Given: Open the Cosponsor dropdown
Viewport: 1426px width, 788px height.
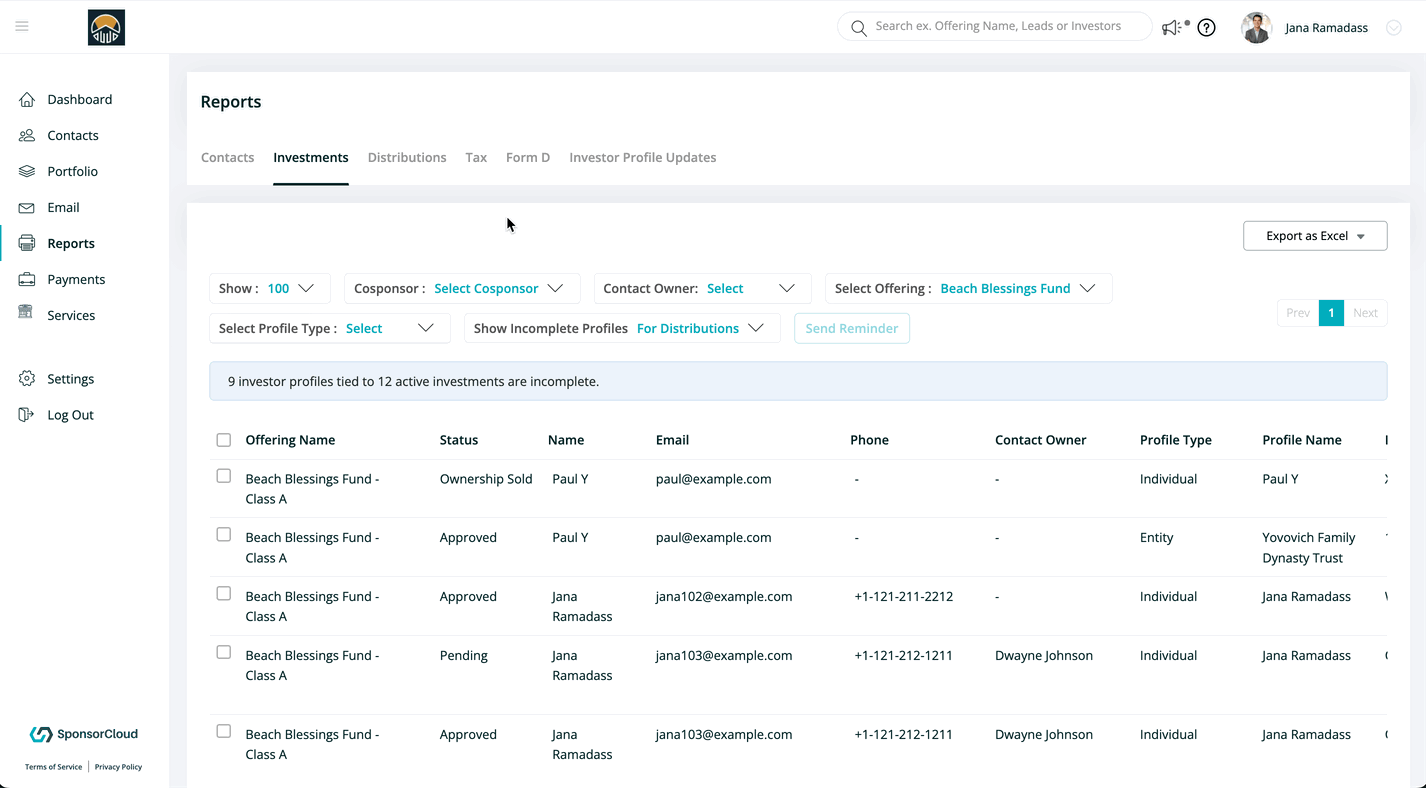Looking at the screenshot, I should 462,289.
